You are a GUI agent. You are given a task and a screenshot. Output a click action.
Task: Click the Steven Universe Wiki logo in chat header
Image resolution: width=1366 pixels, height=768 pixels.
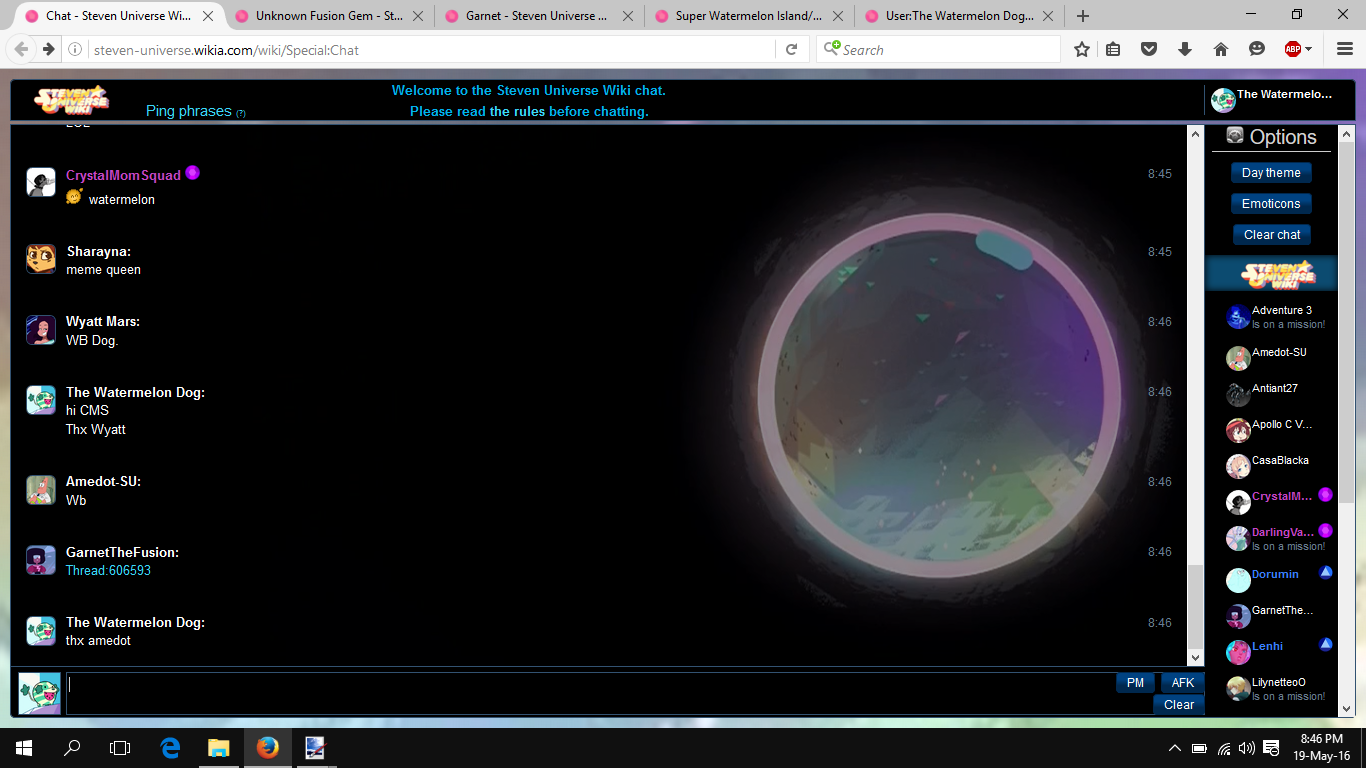pos(71,101)
